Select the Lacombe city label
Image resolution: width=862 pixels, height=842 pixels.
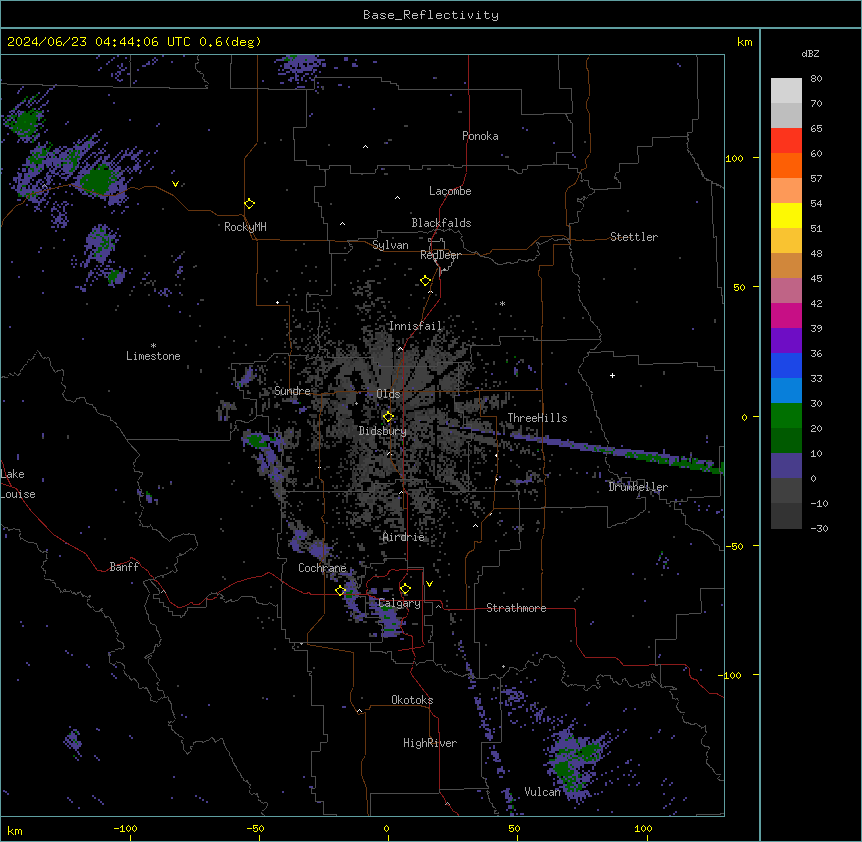pyautogui.click(x=450, y=191)
